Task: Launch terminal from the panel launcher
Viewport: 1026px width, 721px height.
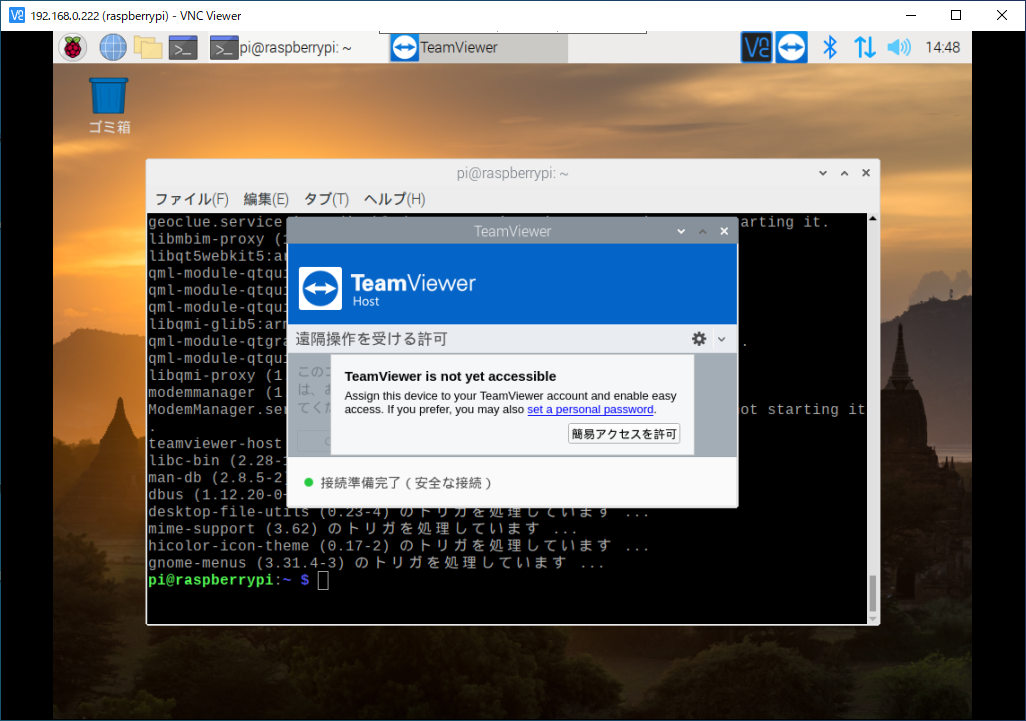Action: pos(183,48)
